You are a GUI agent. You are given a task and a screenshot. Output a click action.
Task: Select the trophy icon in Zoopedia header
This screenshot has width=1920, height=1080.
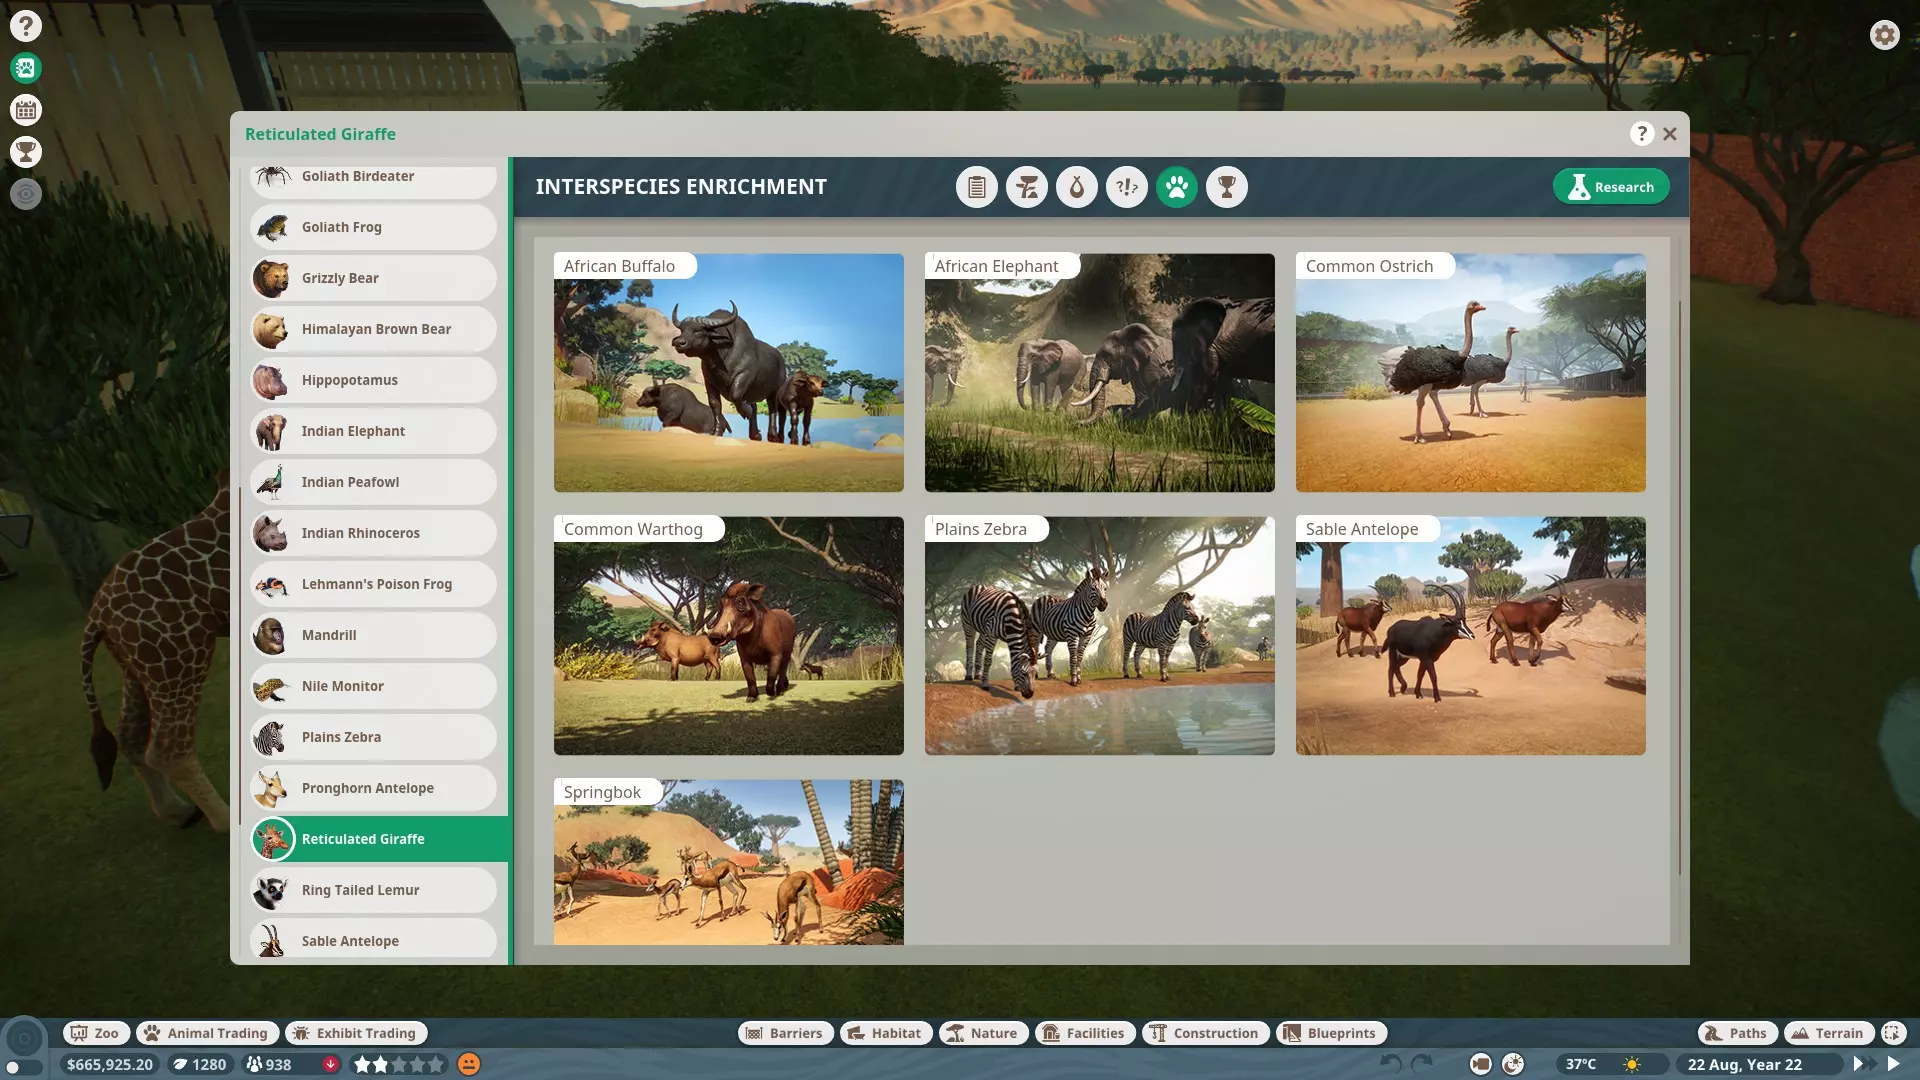point(1226,187)
